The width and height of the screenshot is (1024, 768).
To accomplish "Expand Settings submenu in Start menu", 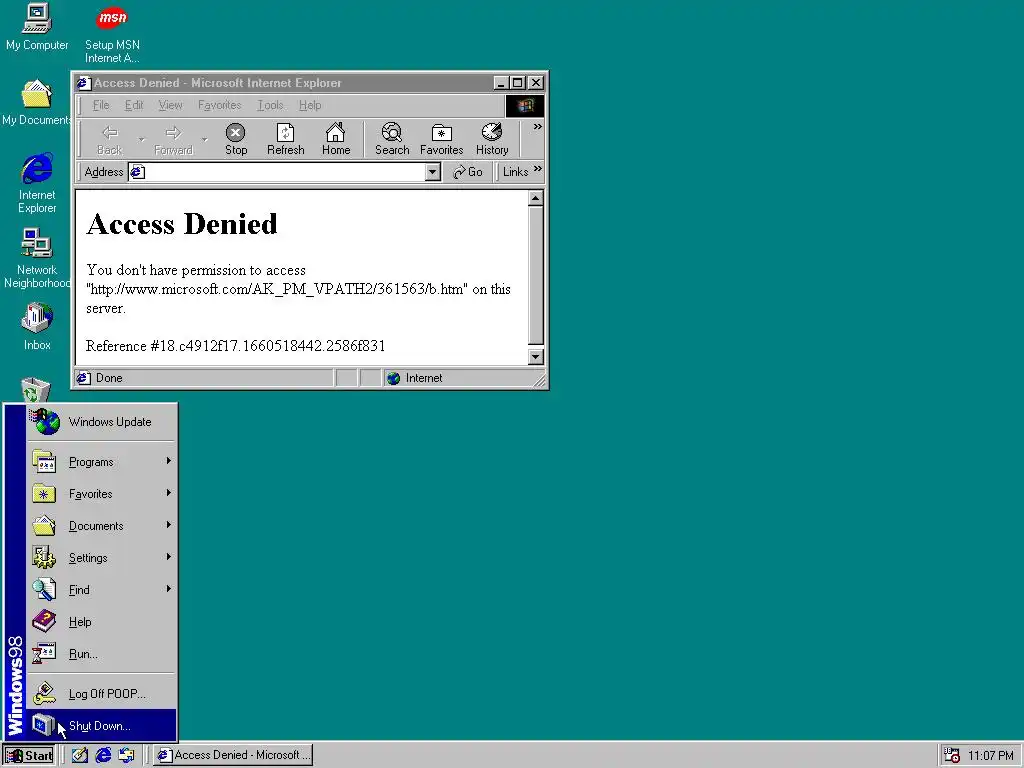I will [x=101, y=558].
